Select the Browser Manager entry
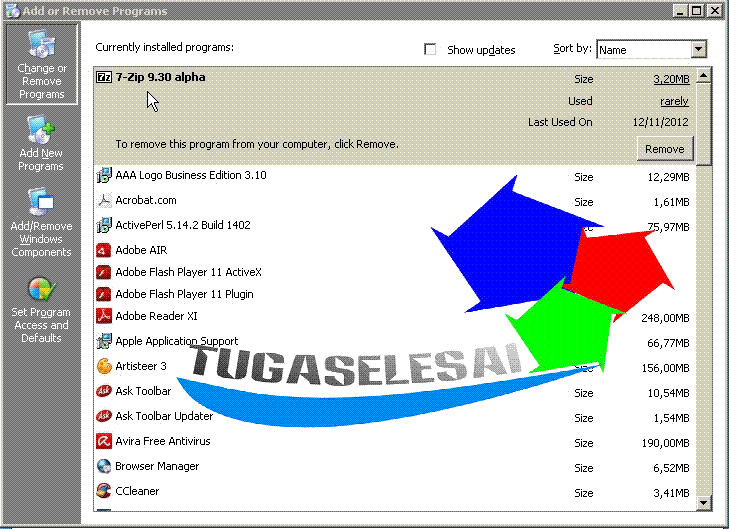 tap(394, 466)
